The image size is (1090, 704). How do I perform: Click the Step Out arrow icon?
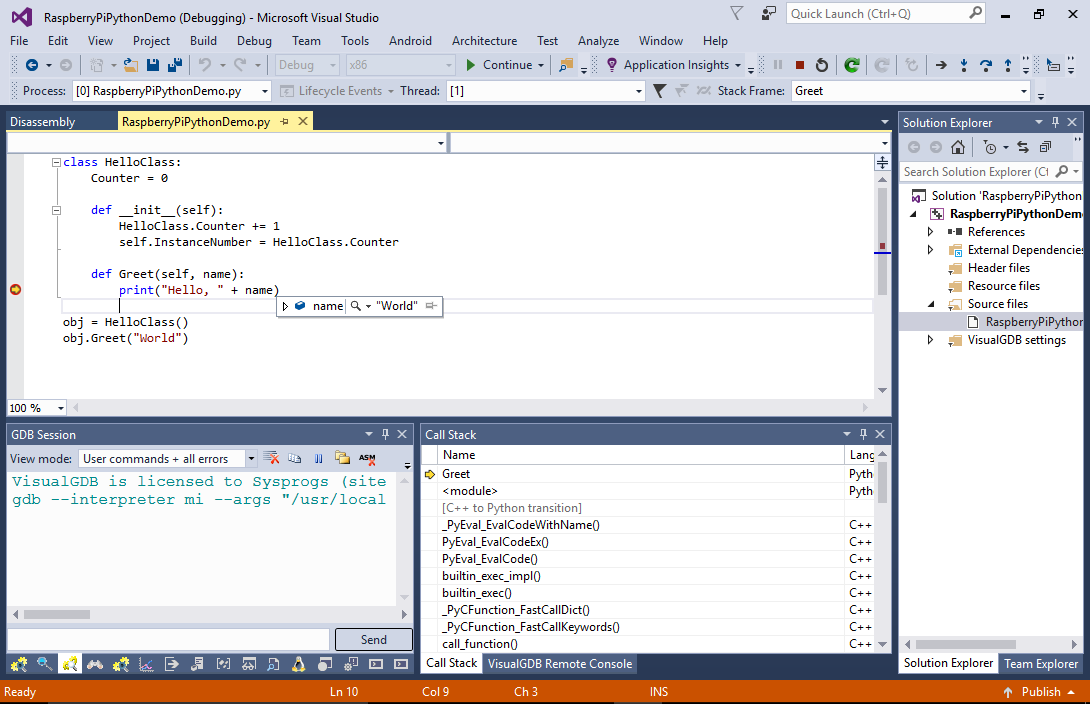pos(1008,65)
